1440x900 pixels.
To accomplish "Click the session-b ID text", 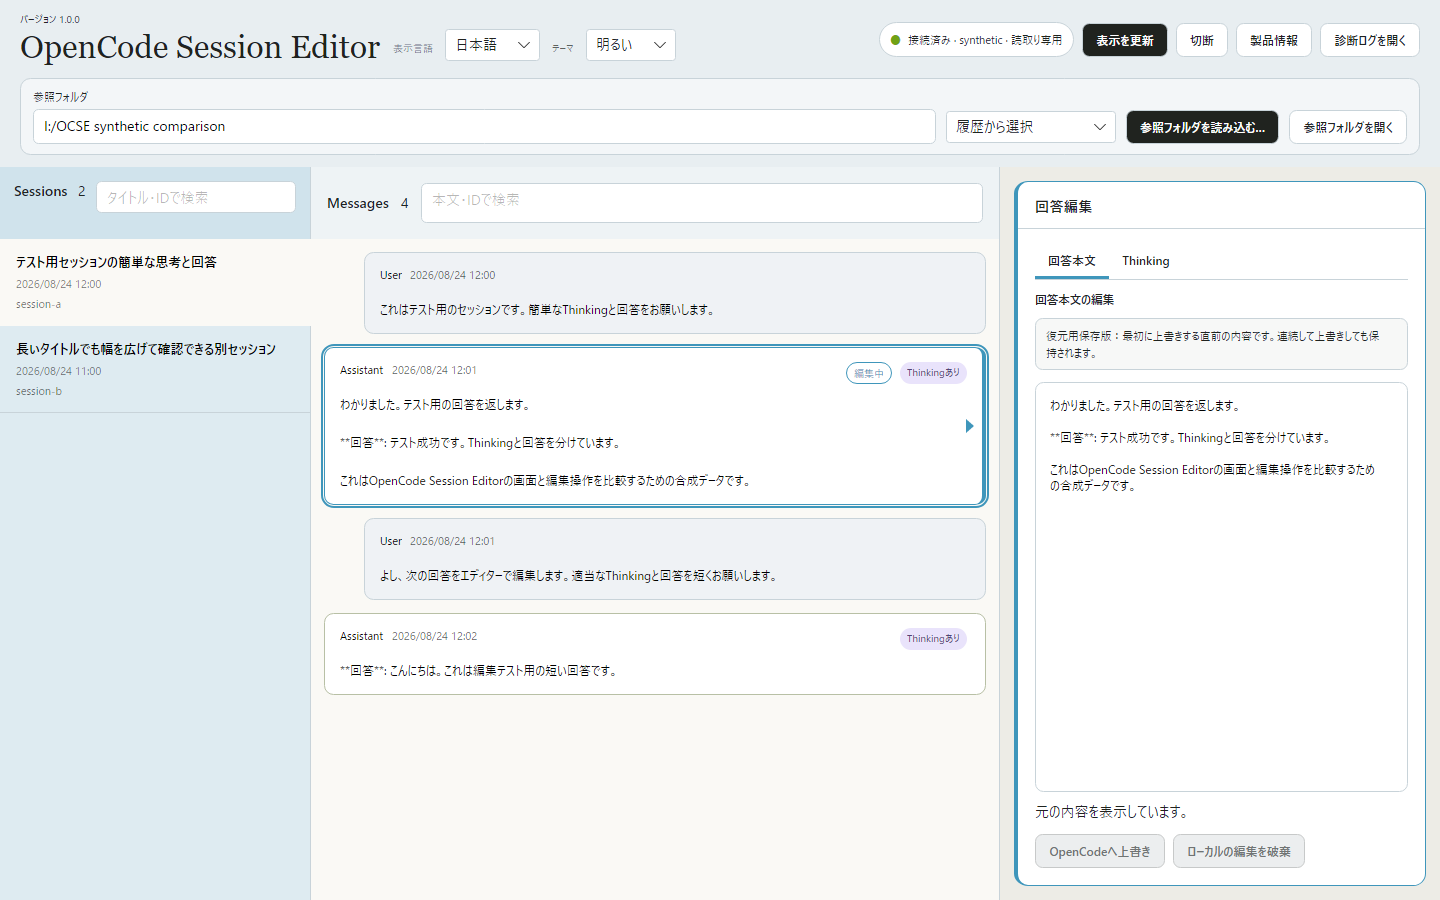I will 39,391.
